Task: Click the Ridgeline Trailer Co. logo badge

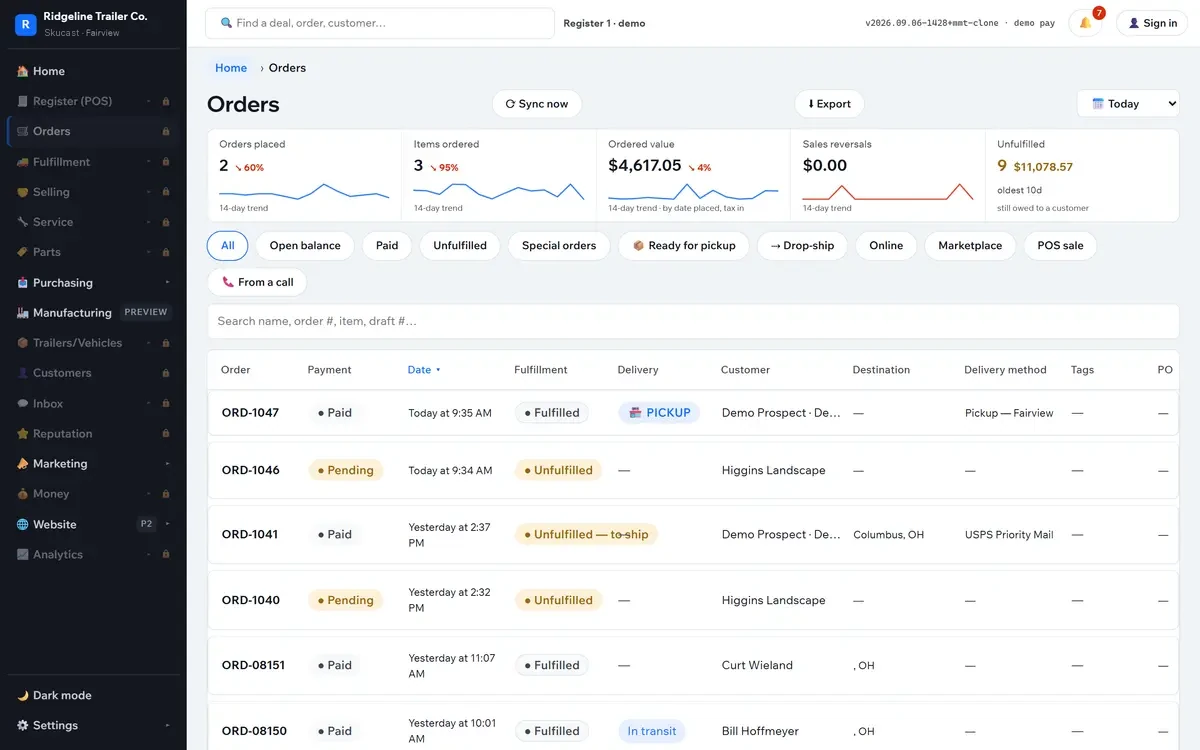Action: pos(26,24)
